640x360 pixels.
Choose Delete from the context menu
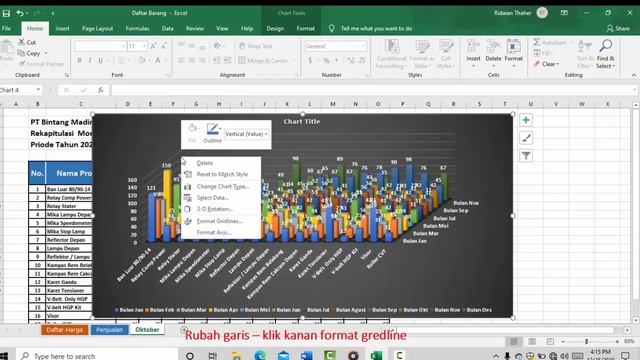(221, 163)
